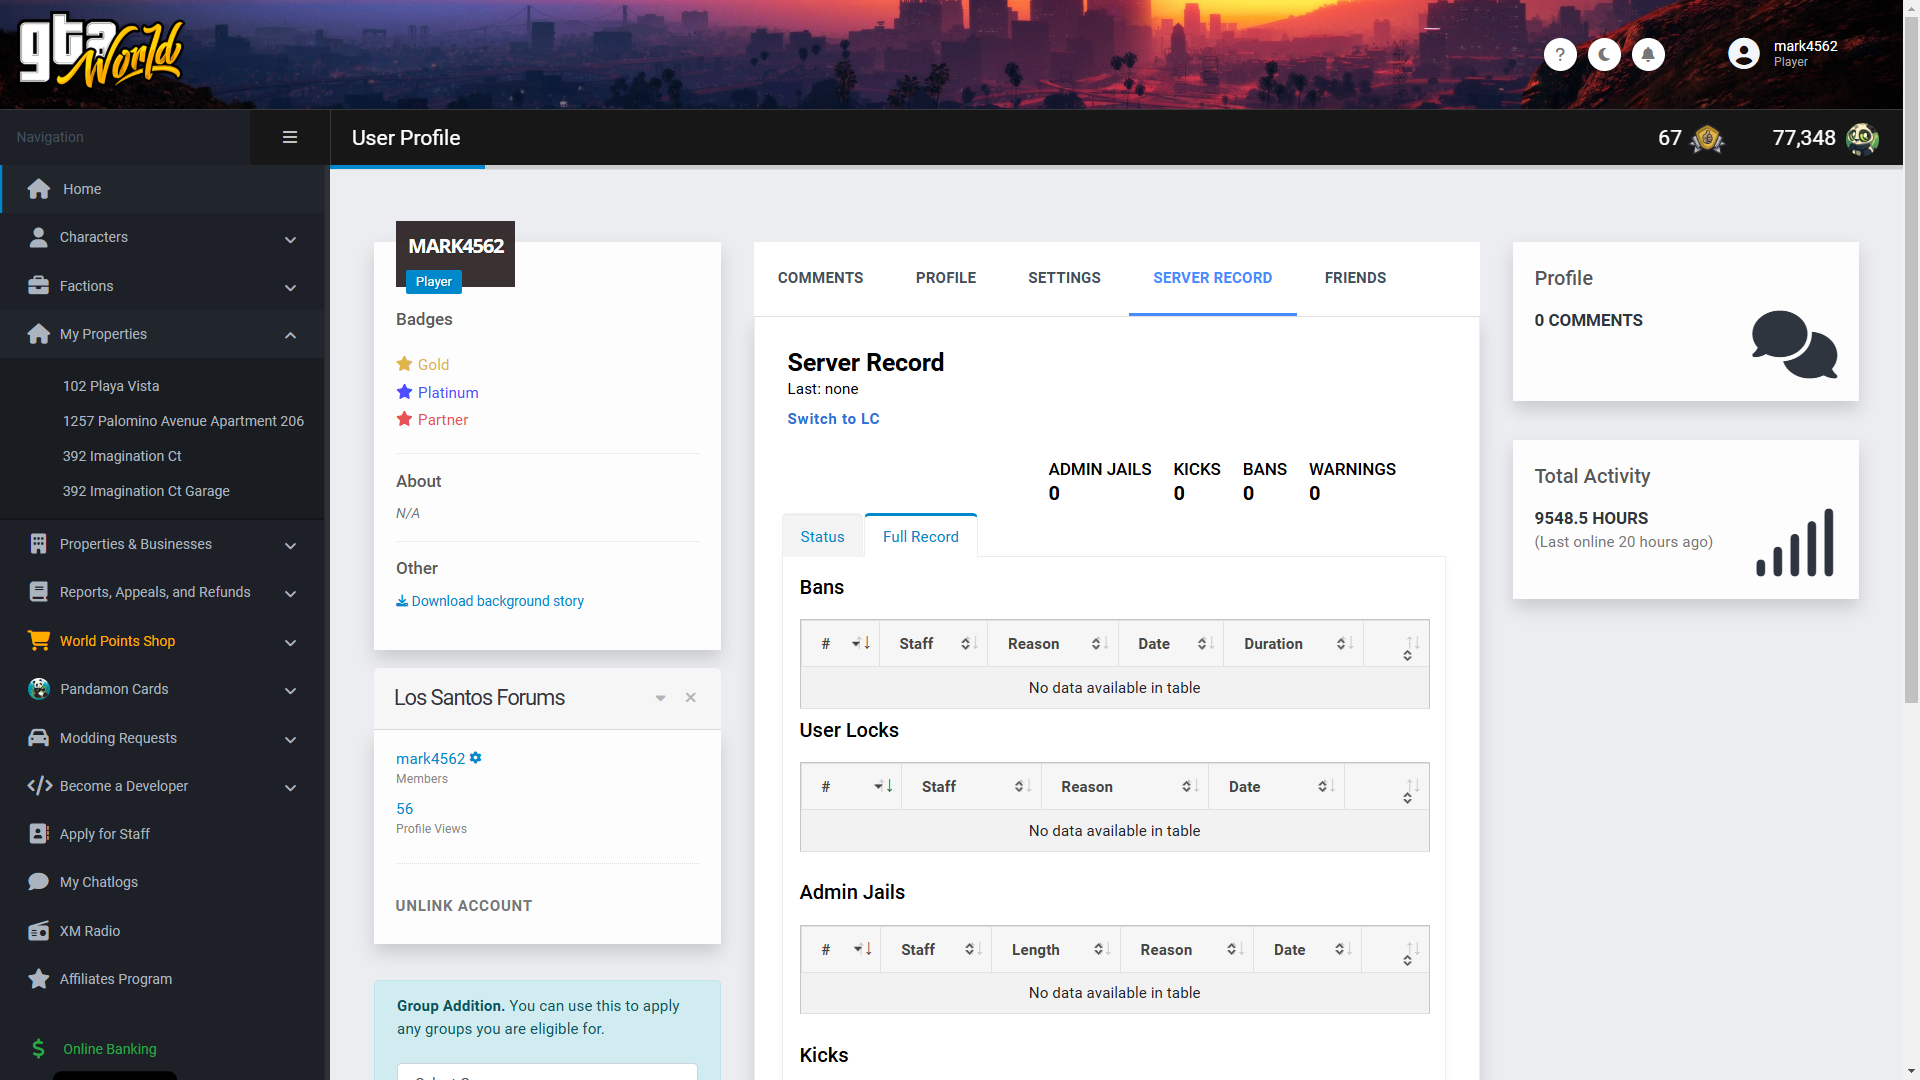Sort Bans table by Staff column
Viewport: 1920px width, 1080px height.
tap(934, 644)
